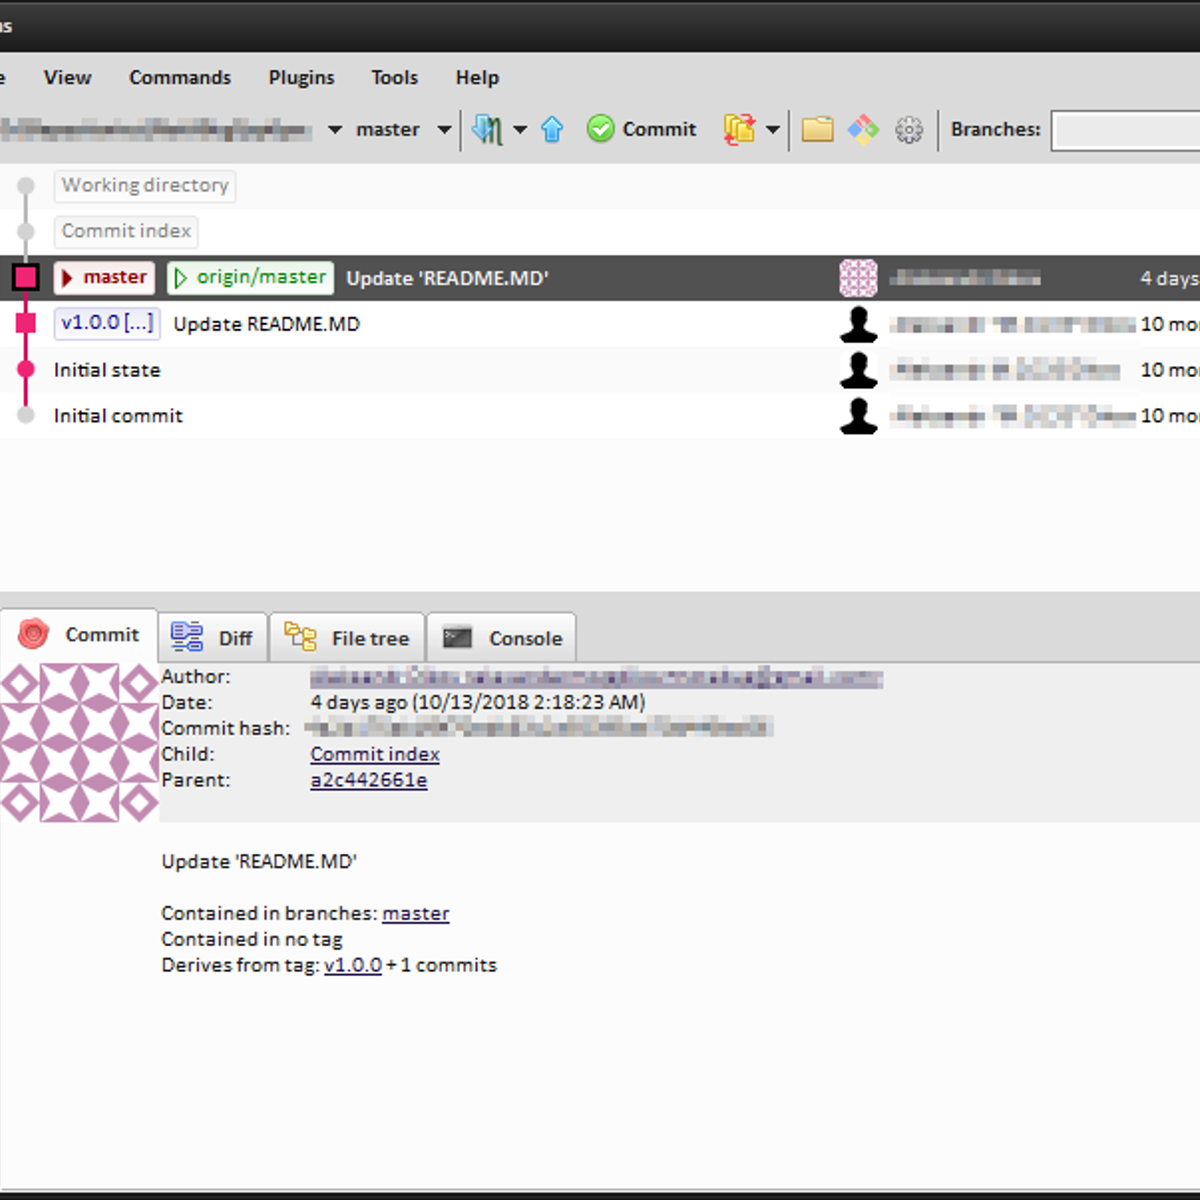The width and height of the screenshot is (1200, 1200).
Task: Launch Git Bash via the colorful diamond icon
Action: 863,129
